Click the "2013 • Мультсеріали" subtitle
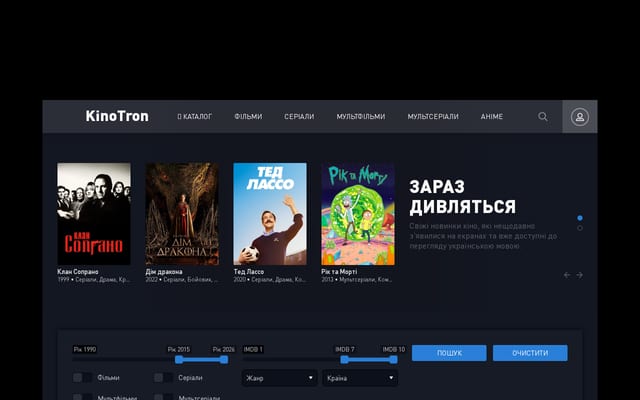 pyautogui.click(x=357, y=280)
